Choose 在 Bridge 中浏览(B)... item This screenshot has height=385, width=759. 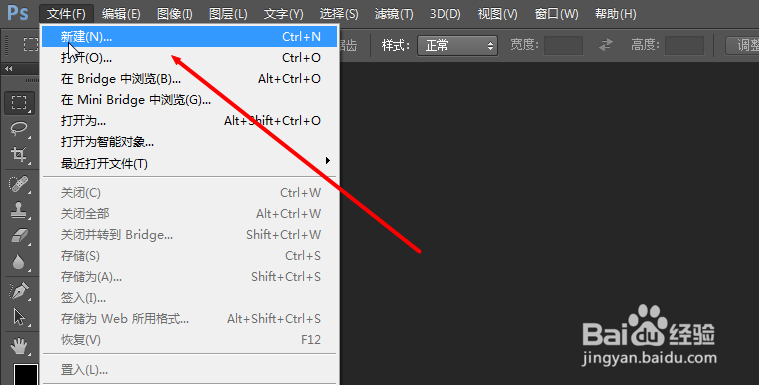point(189,78)
